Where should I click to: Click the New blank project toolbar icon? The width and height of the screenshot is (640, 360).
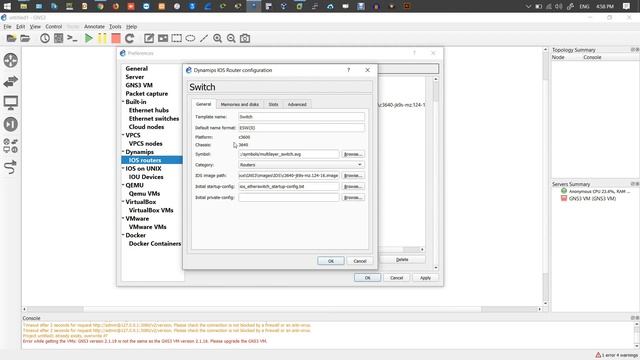(11, 38)
